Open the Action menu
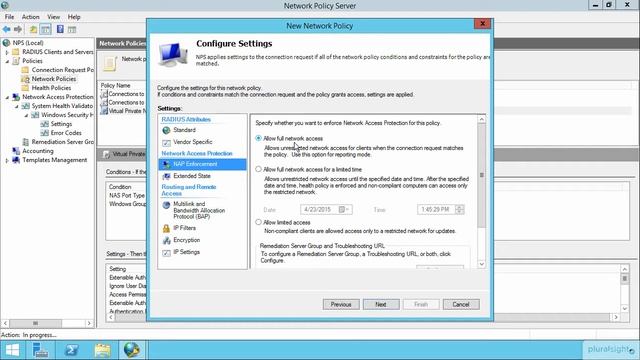 31,17
